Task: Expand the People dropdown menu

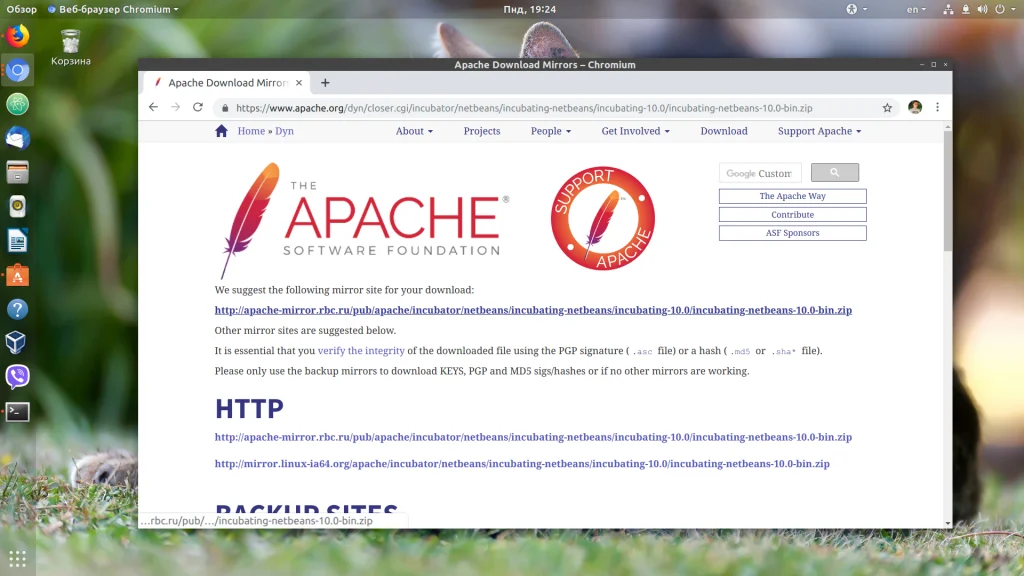Action: point(551,131)
